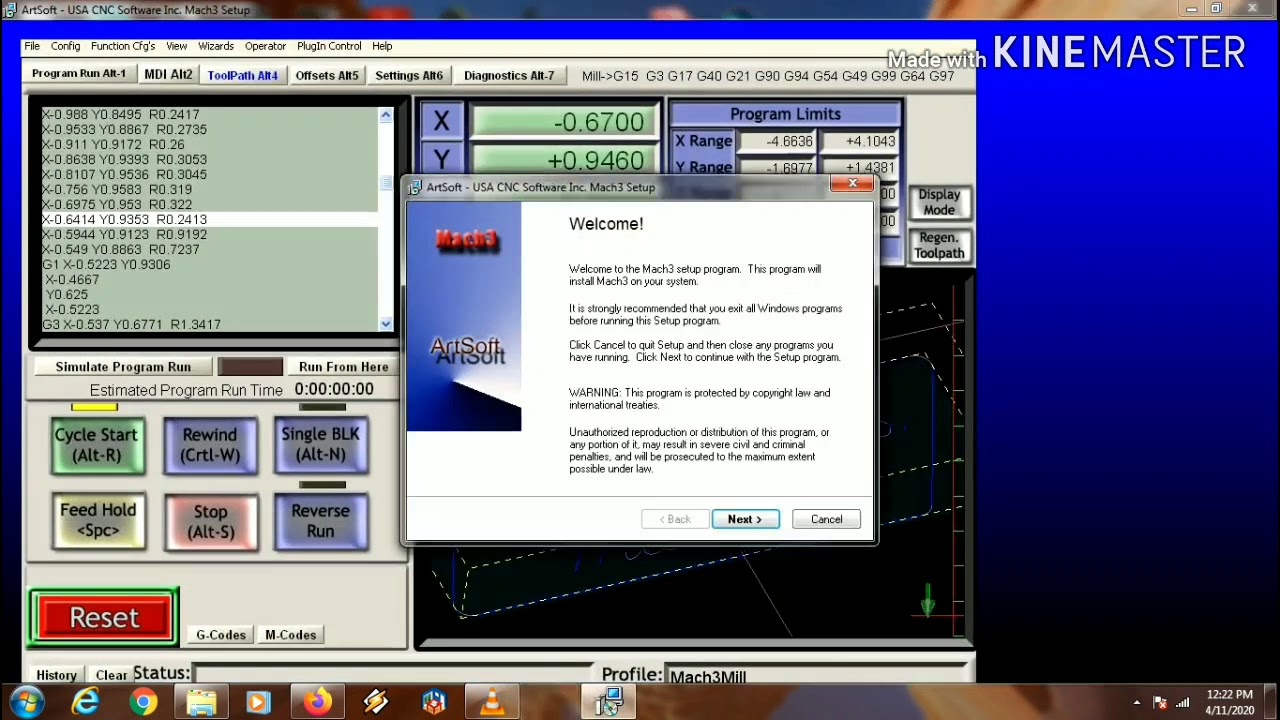Click Simulate Program Run button
This screenshot has height=720, width=1280.
[x=123, y=367]
